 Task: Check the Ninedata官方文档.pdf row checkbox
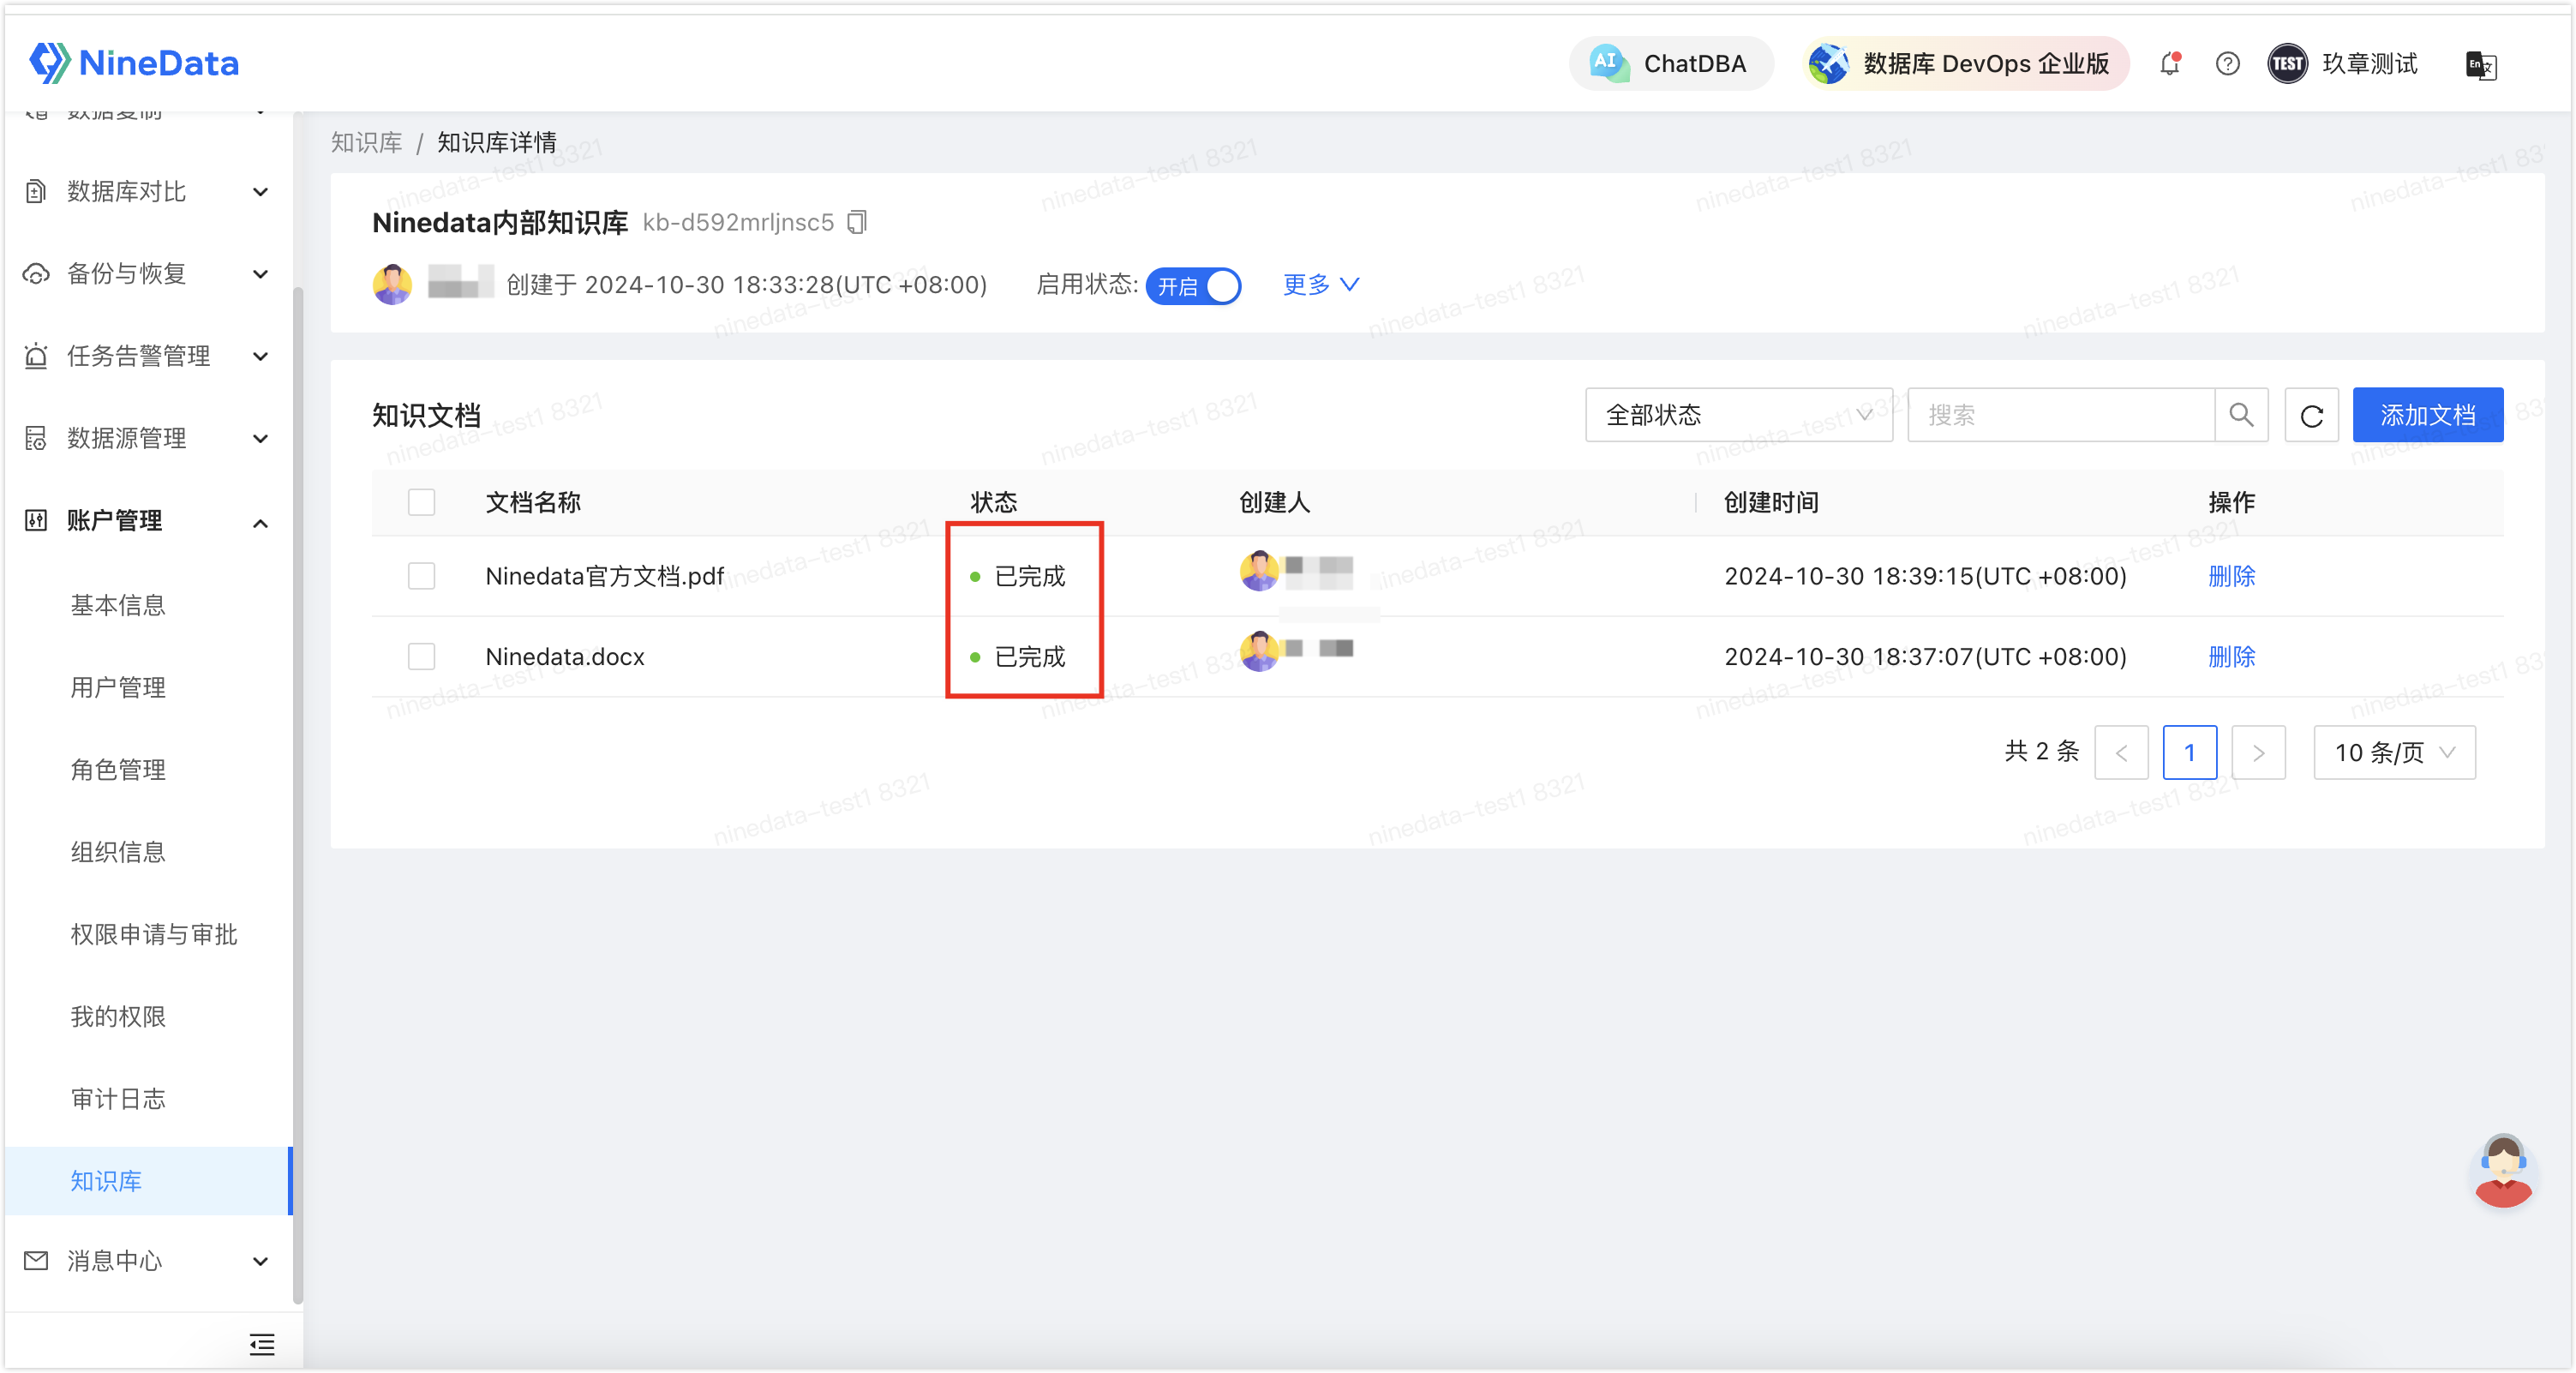[422, 576]
